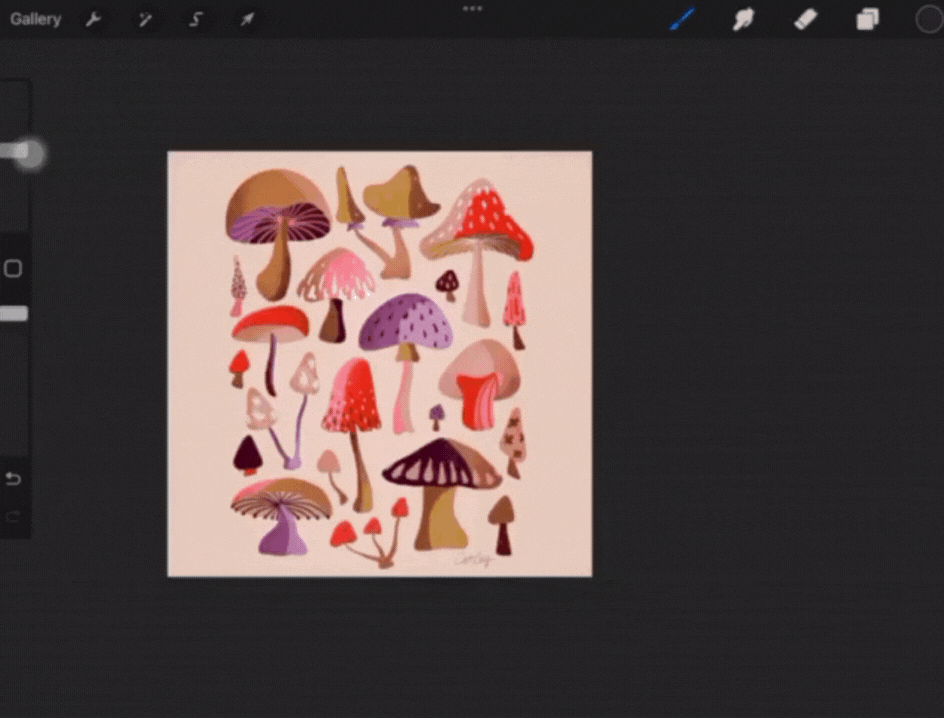Tap the large red fly agaric mushroom
This screenshot has height=718, width=944.
pos(484,215)
